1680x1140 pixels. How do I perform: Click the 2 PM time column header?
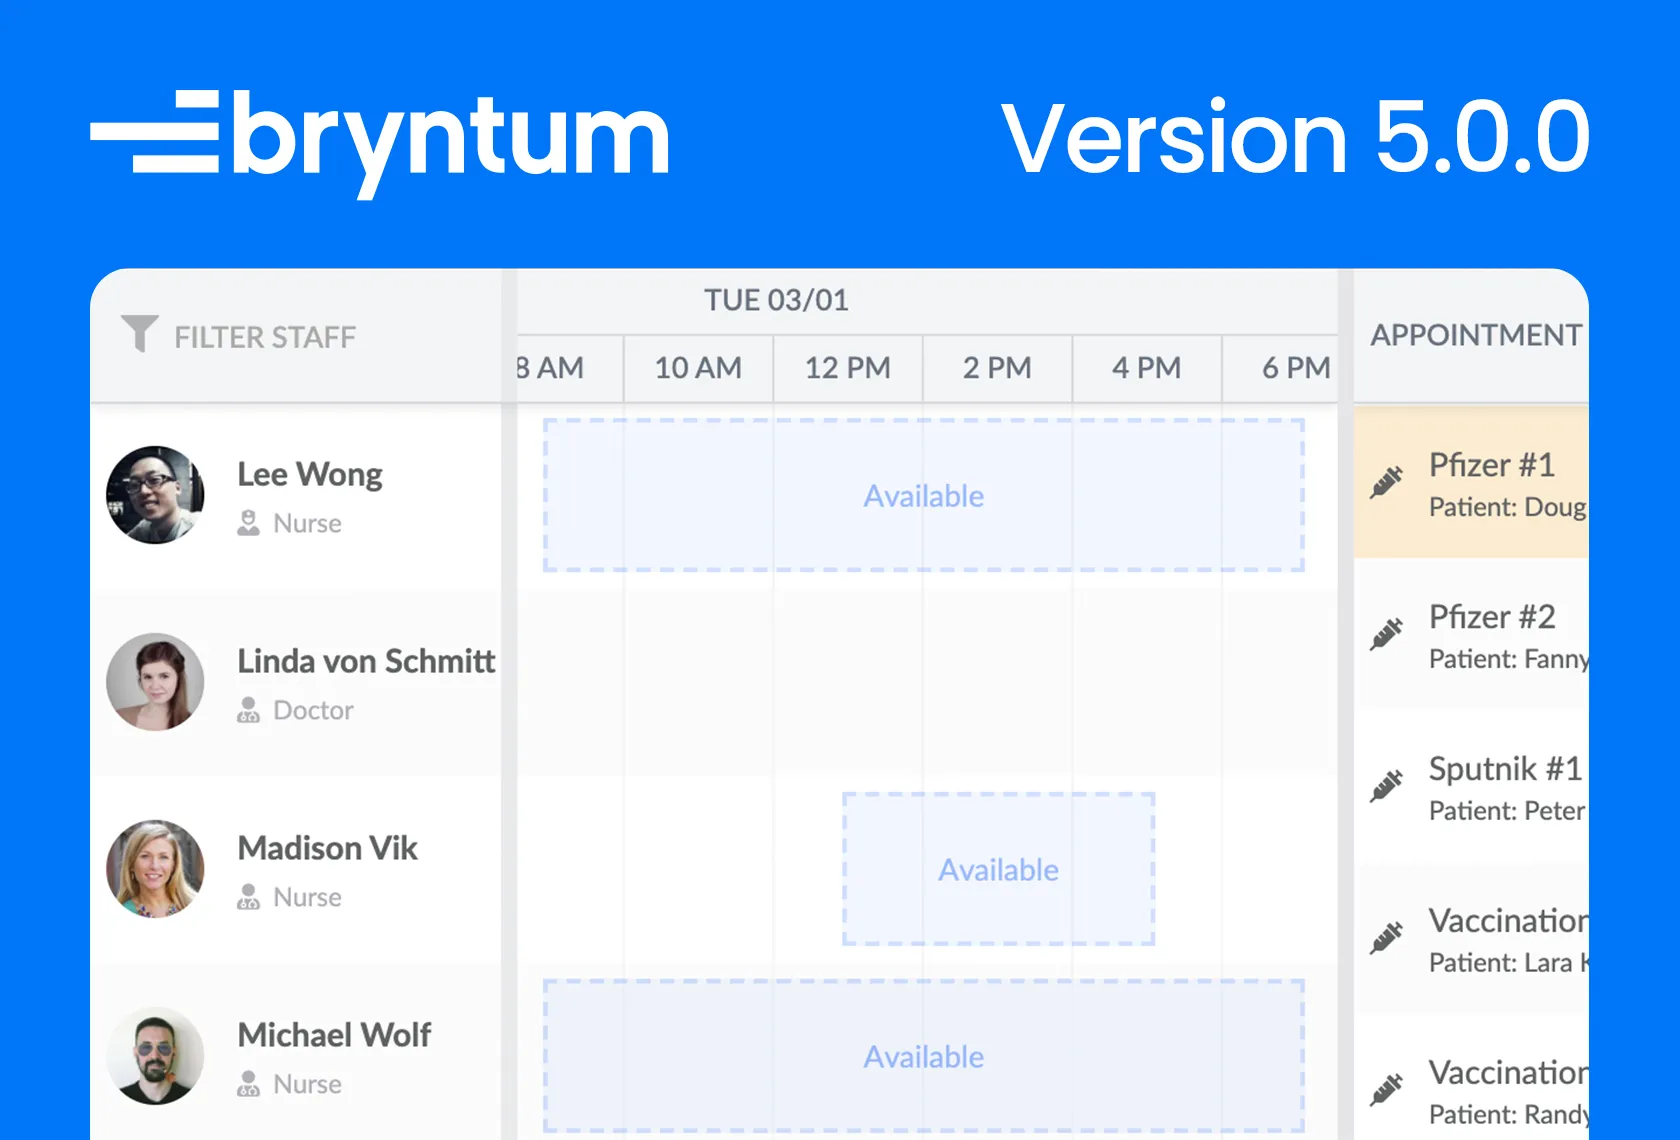coord(997,368)
